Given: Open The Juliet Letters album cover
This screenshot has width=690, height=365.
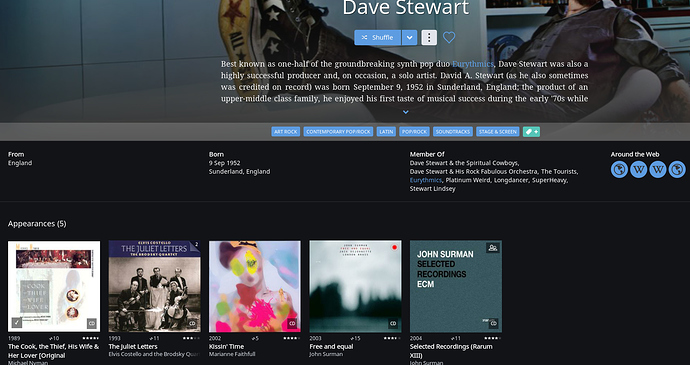Looking at the screenshot, I should (x=154, y=286).
